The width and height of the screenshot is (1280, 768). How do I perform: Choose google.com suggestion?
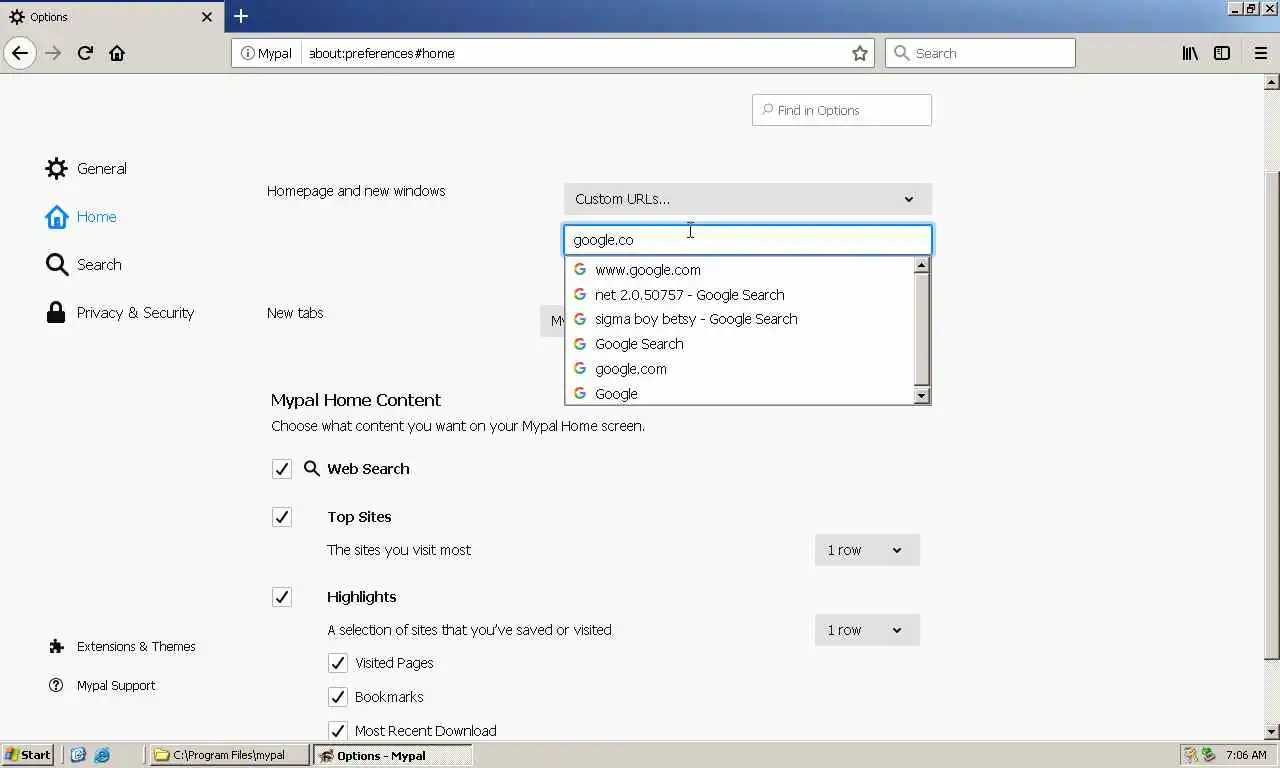740,369
